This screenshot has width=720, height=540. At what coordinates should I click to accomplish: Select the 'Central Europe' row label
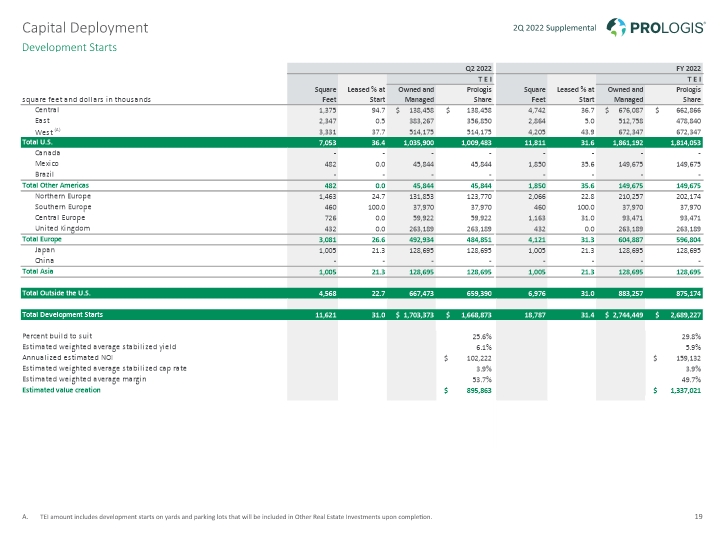click(x=60, y=218)
